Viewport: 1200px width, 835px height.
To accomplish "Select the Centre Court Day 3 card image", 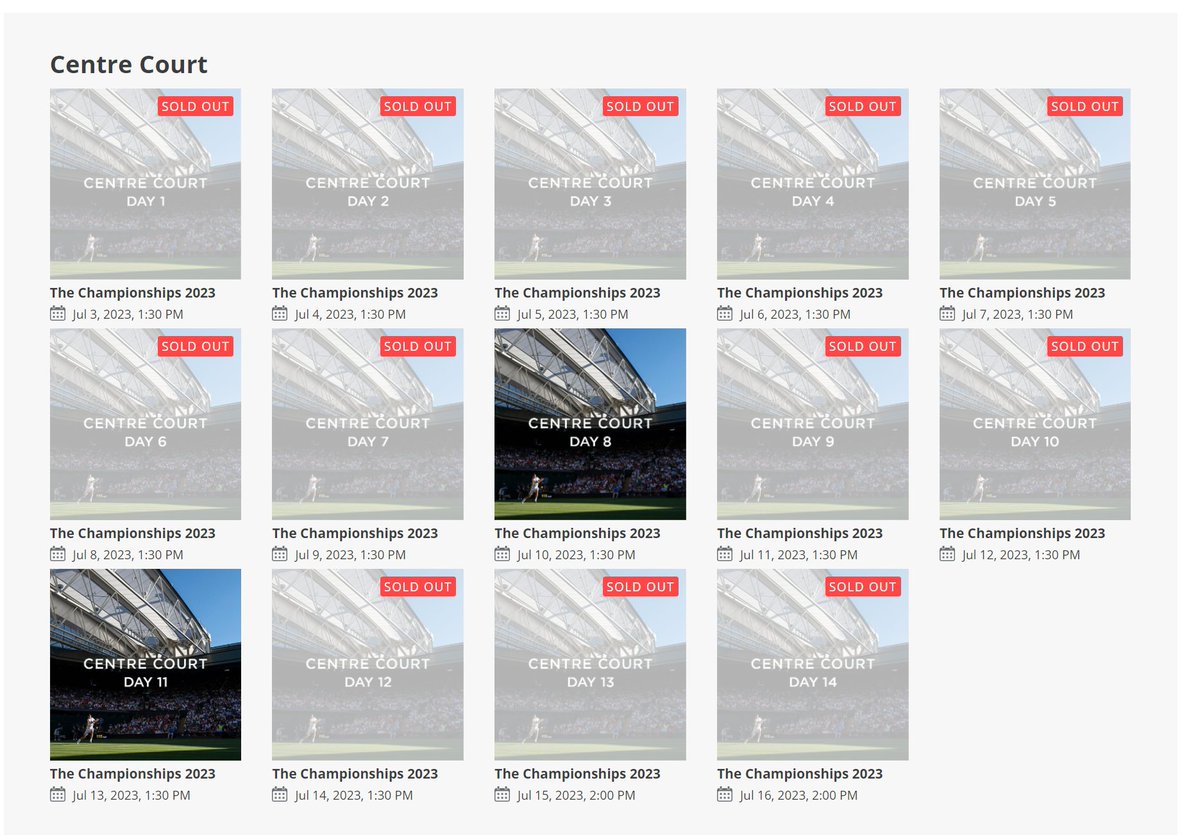I will (590, 184).
